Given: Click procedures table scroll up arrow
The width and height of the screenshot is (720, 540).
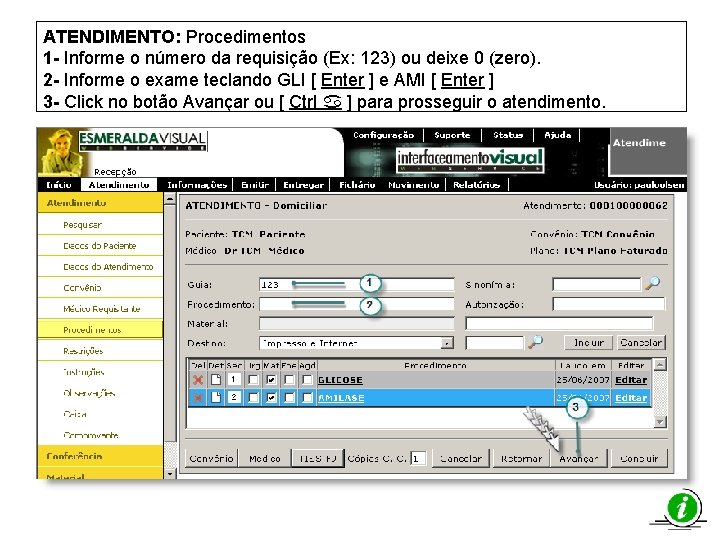Looking at the screenshot, I should (x=659, y=365).
